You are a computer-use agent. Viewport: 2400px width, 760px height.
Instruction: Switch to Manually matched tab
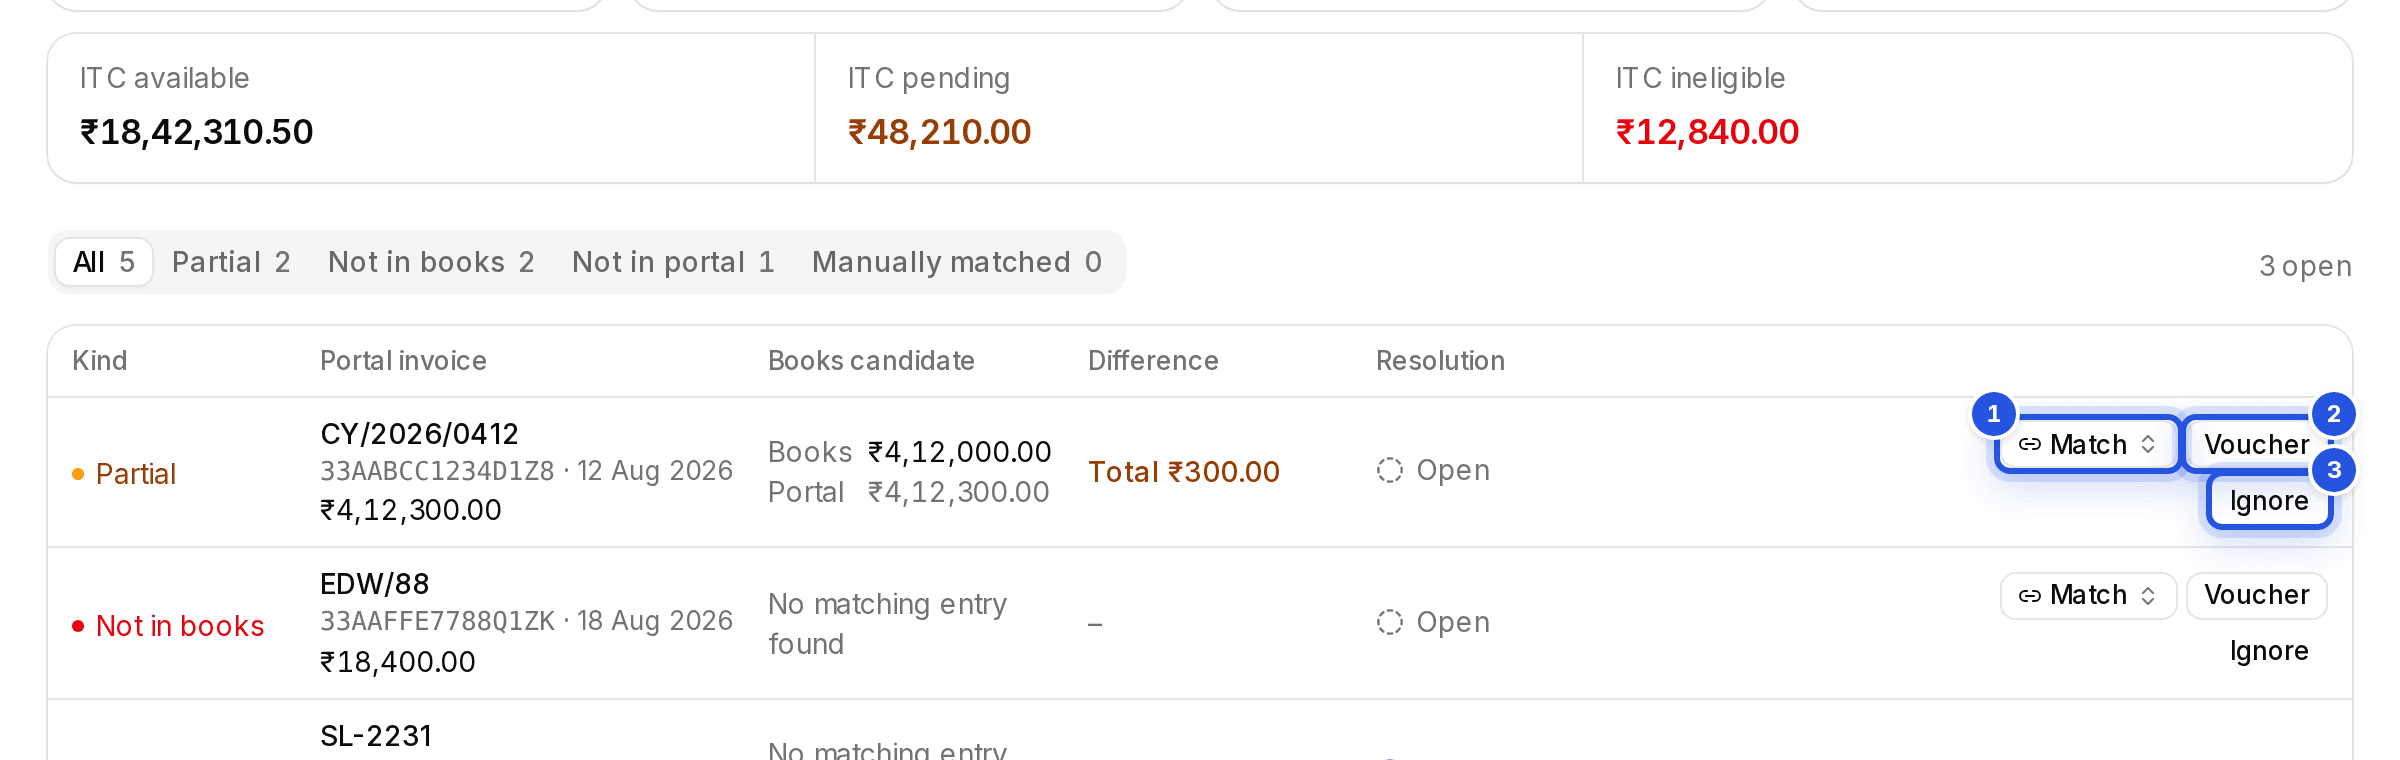[957, 262]
